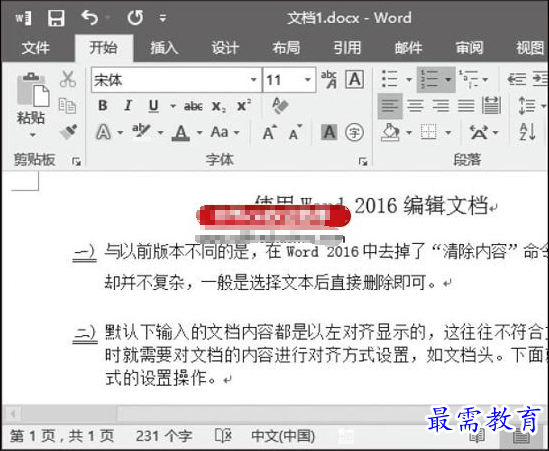Viewport: 549px width, 451px height.
Task: Apply text highlight color
Action: pos(141,132)
